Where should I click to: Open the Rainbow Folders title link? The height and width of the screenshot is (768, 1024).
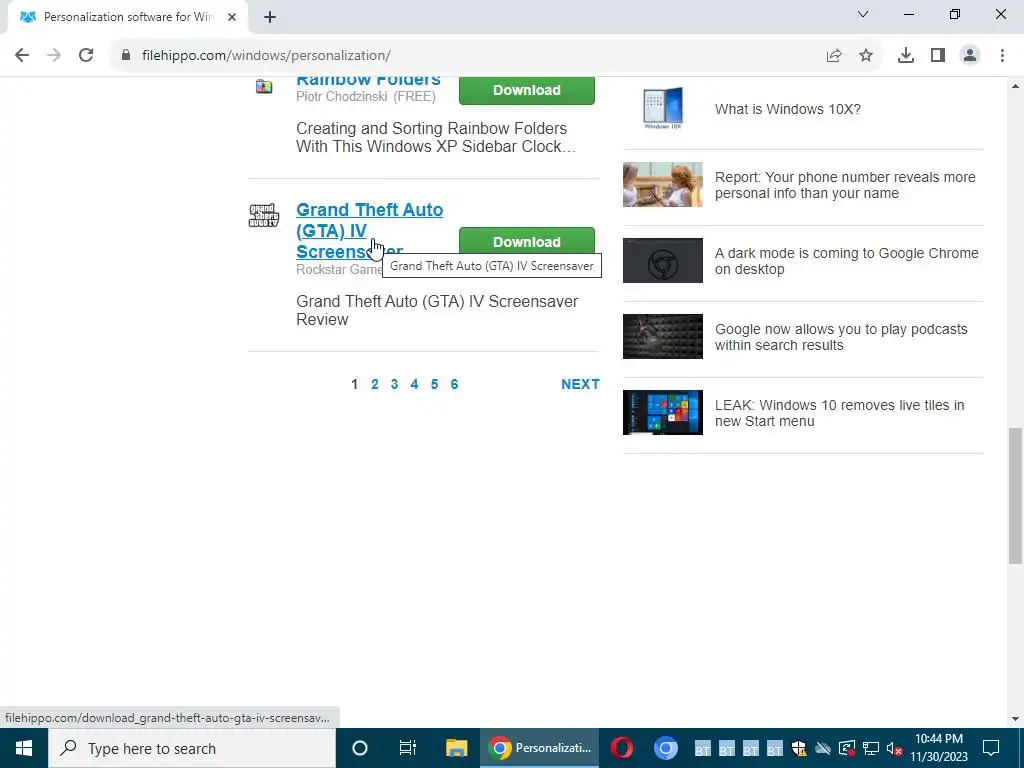(368, 80)
